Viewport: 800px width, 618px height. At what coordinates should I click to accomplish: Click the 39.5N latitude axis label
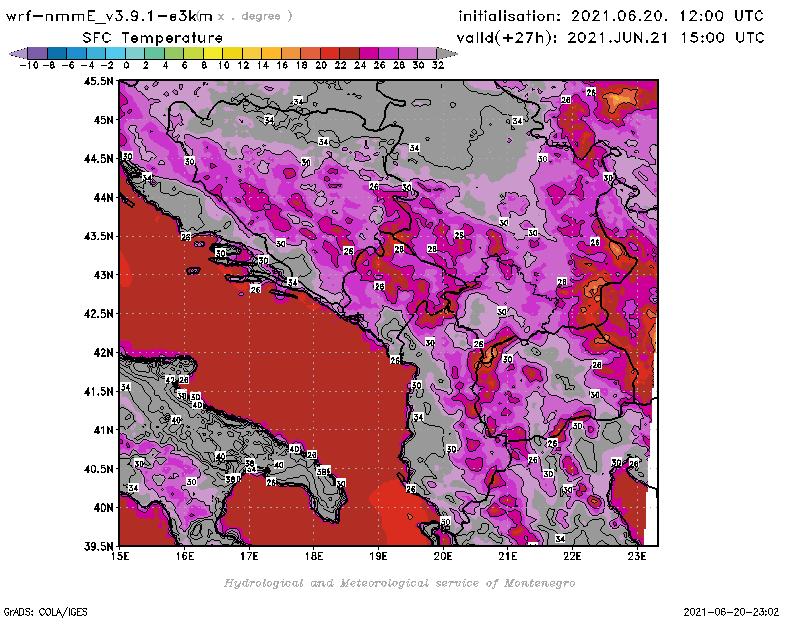pos(98,546)
